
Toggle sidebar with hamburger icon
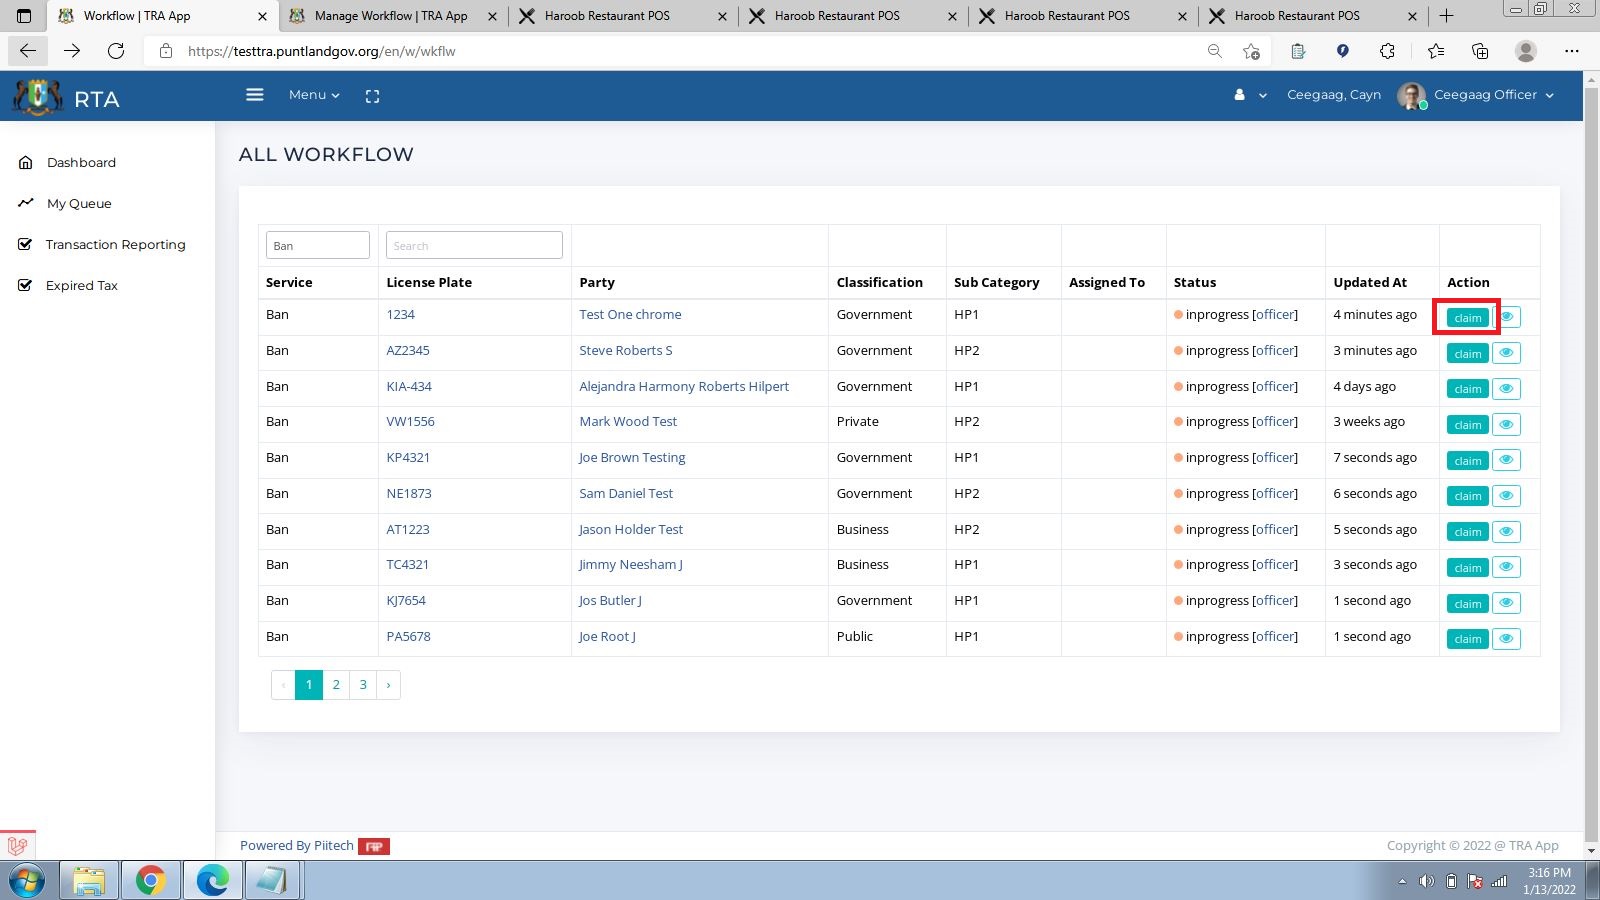click(x=255, y=95)
